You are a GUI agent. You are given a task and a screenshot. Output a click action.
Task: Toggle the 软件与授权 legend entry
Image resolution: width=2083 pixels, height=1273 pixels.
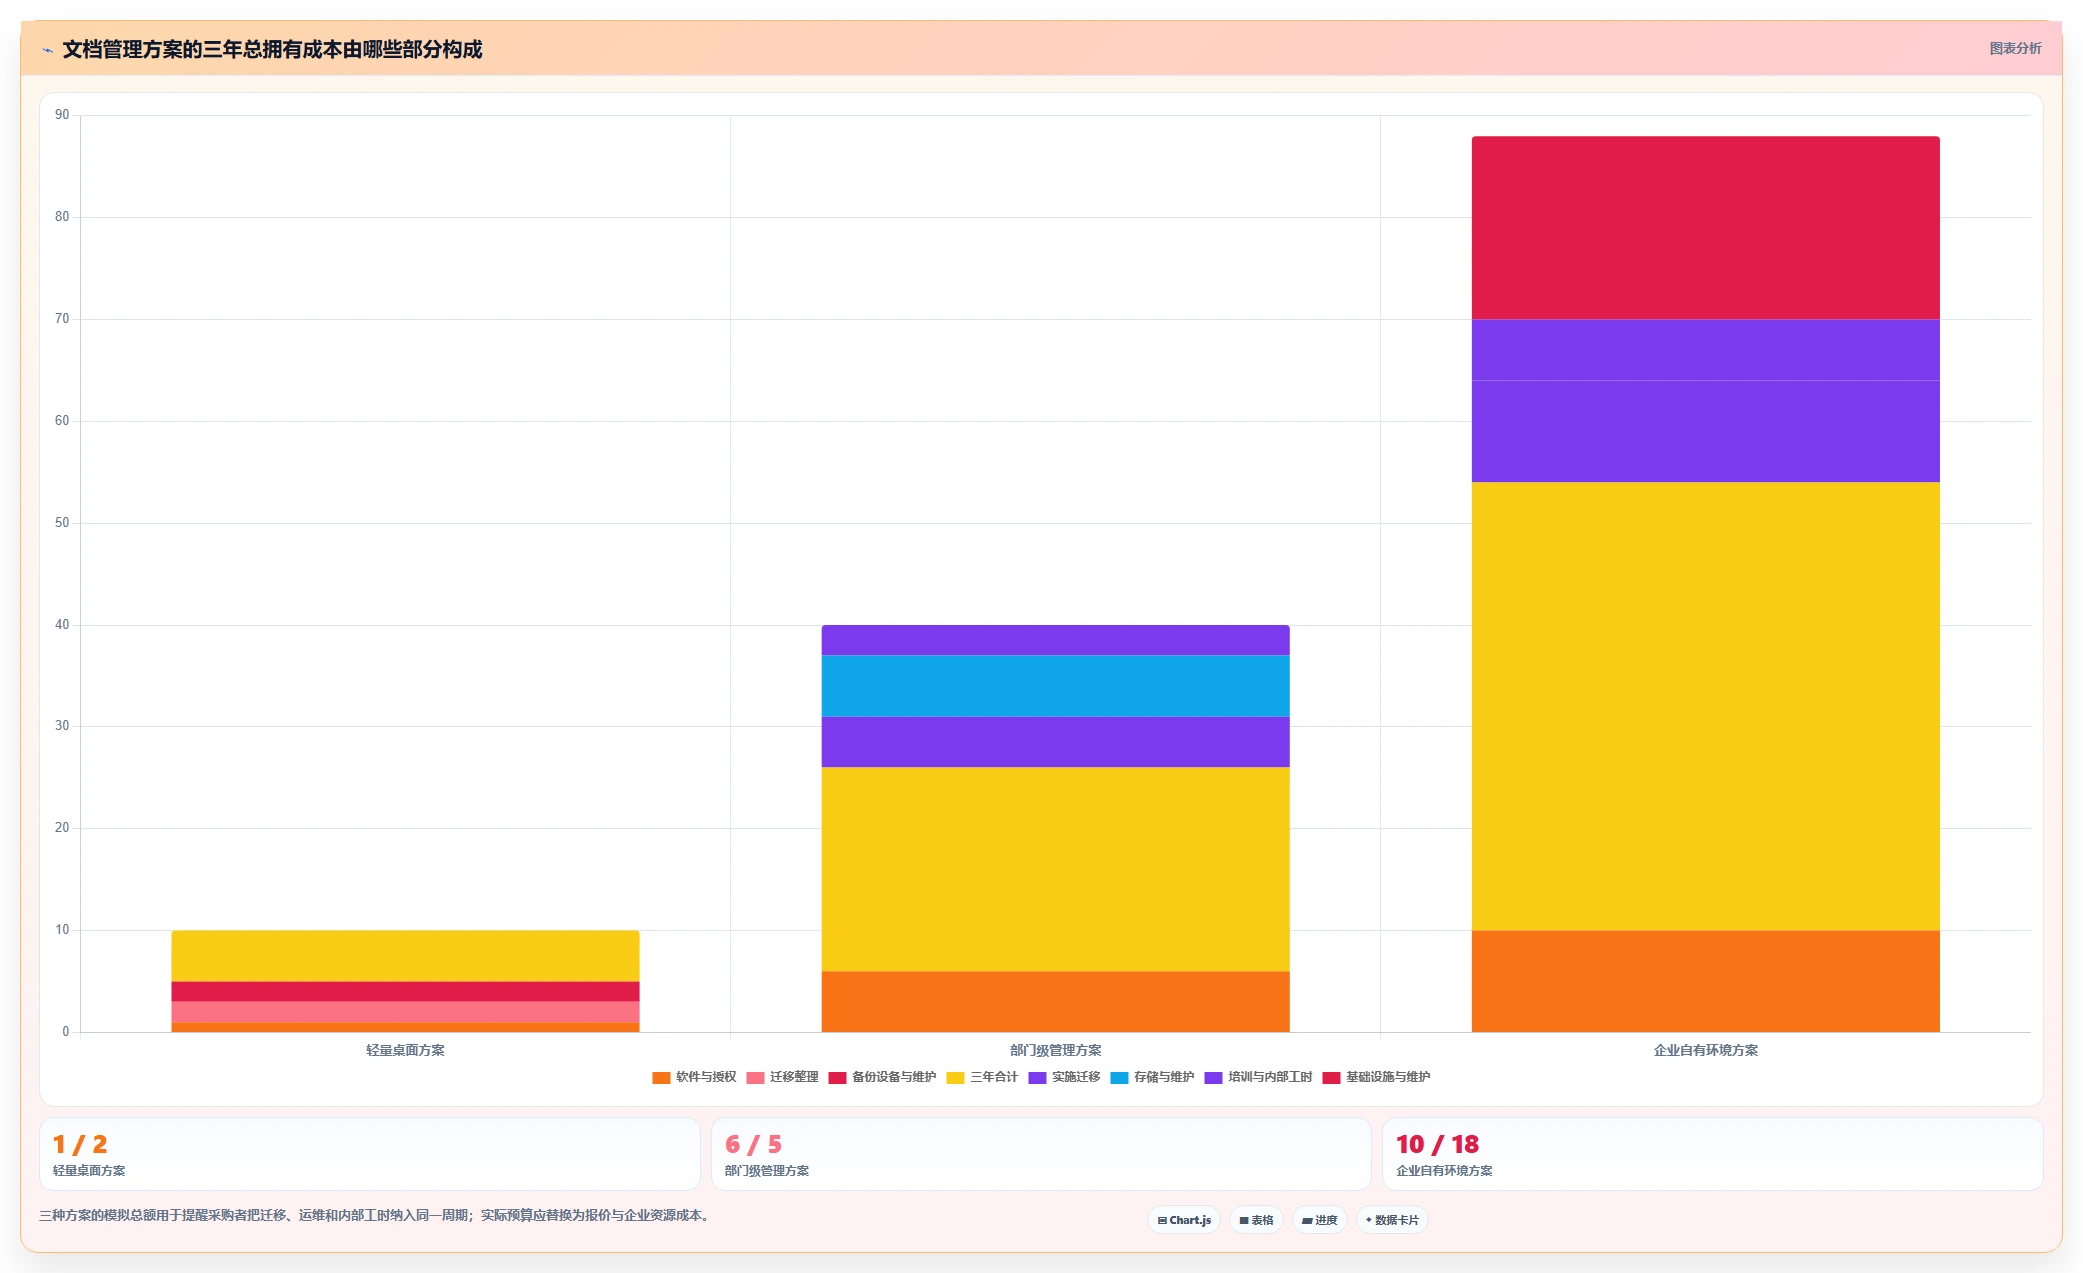pos(694,1077)
